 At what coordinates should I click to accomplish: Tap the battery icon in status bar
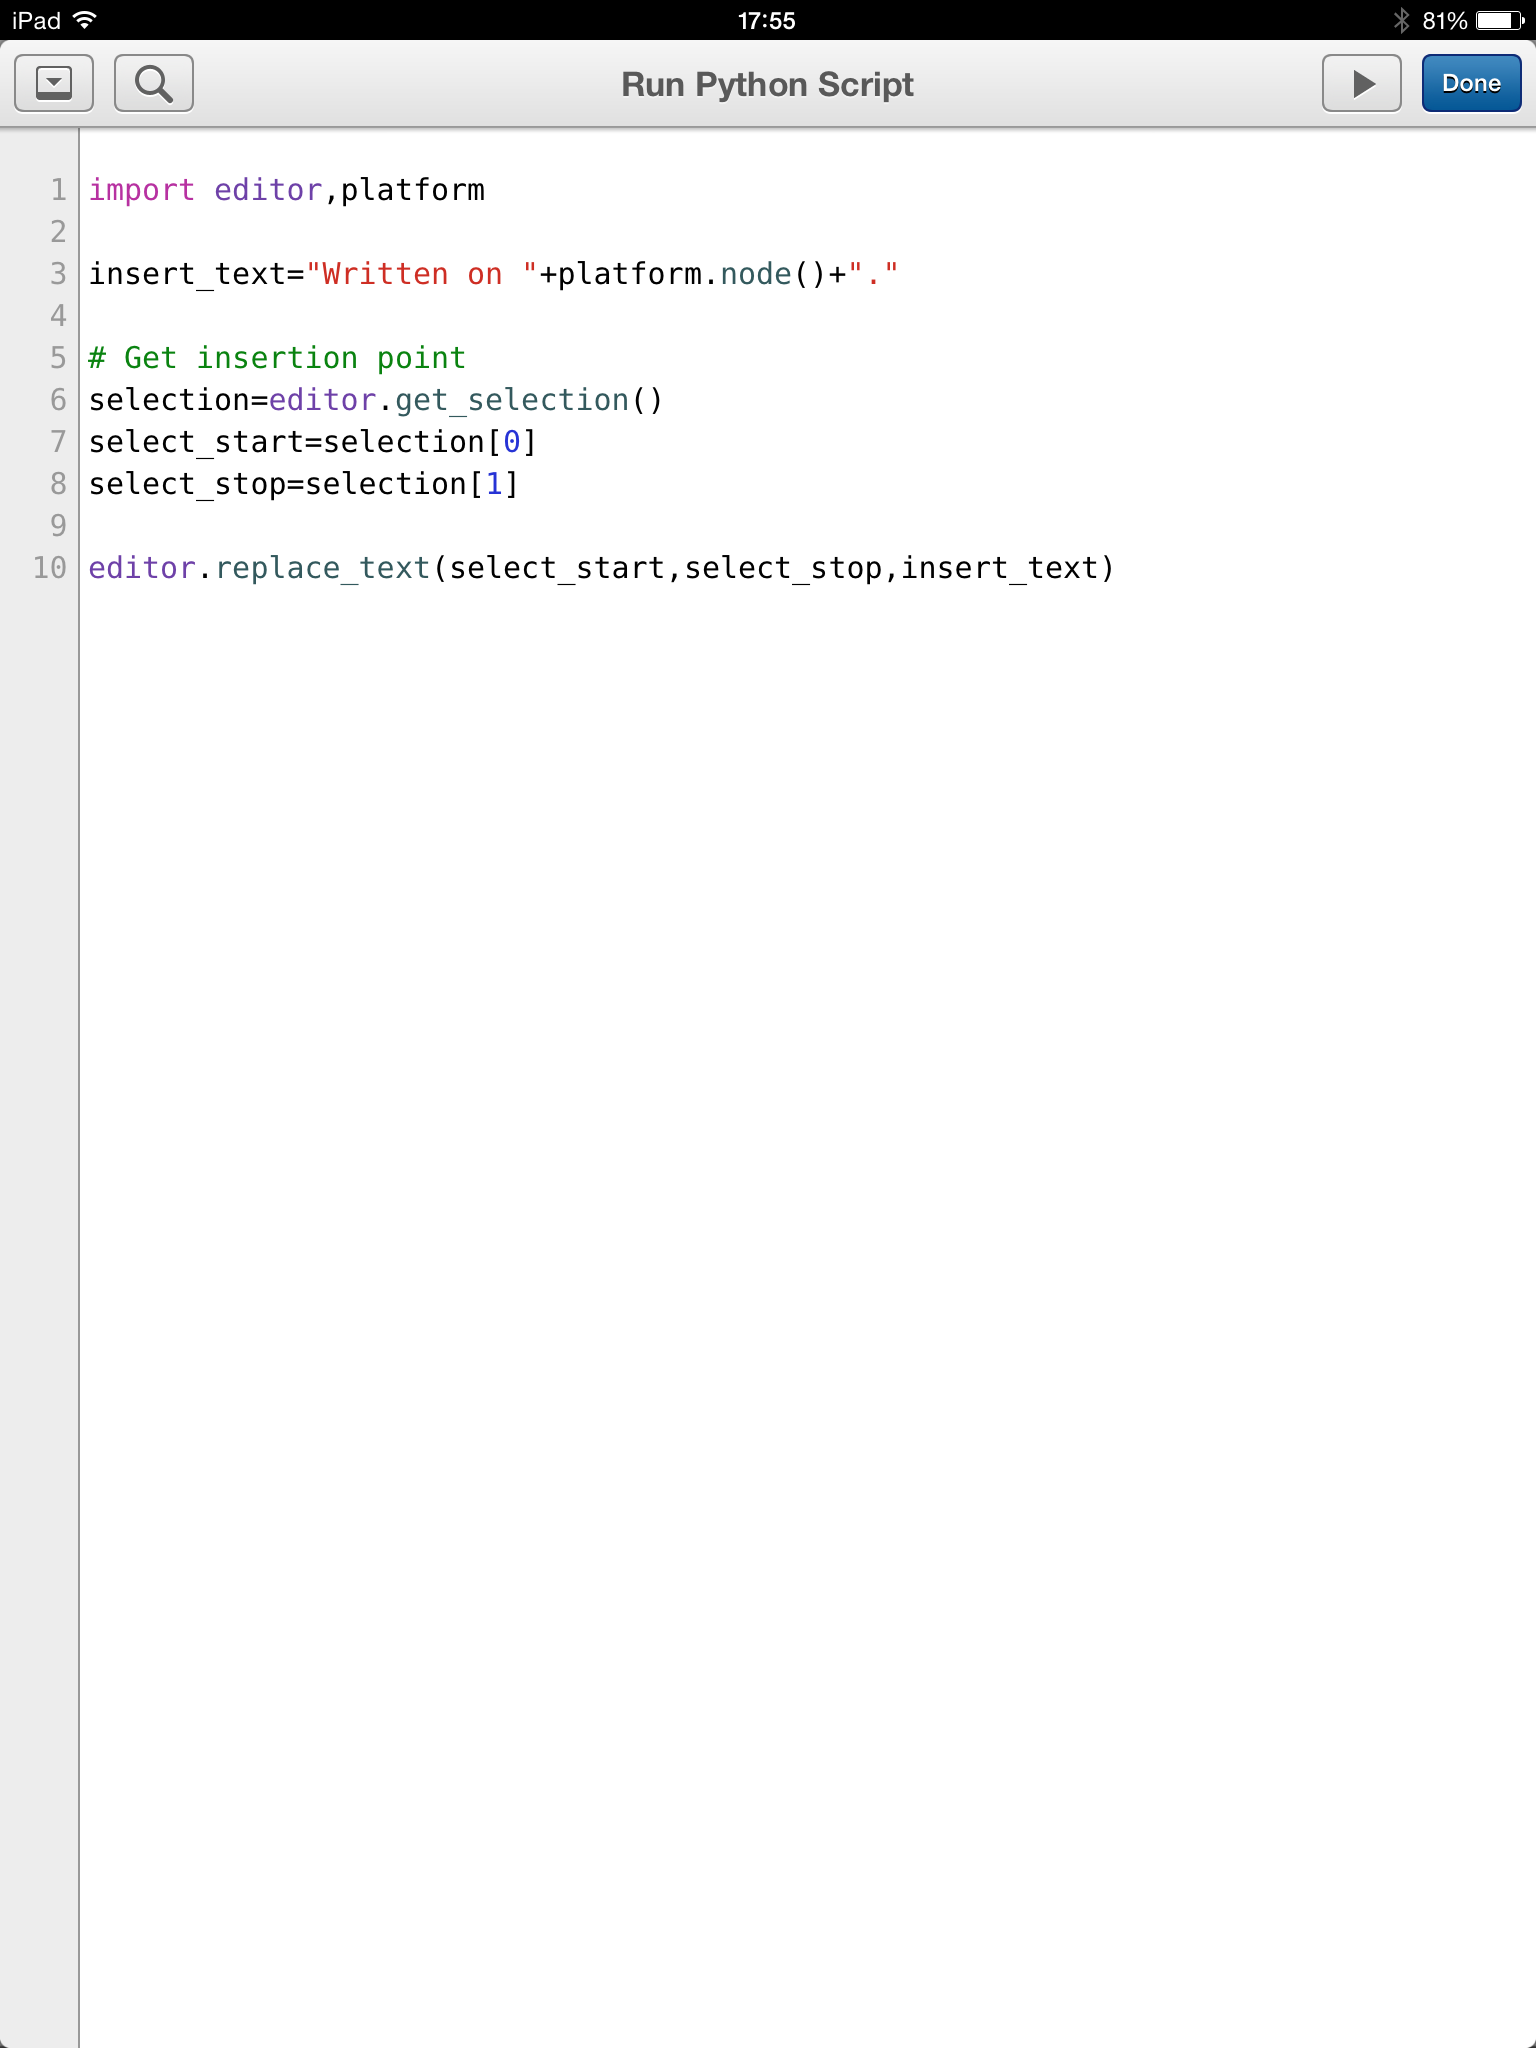[1499, 20]
